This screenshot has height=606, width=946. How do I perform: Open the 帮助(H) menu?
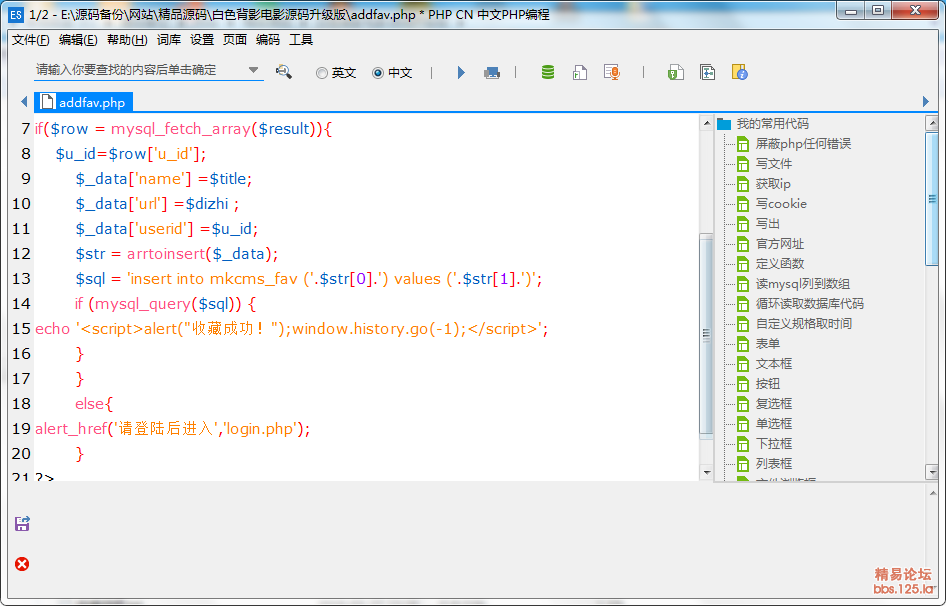[127, 40]
